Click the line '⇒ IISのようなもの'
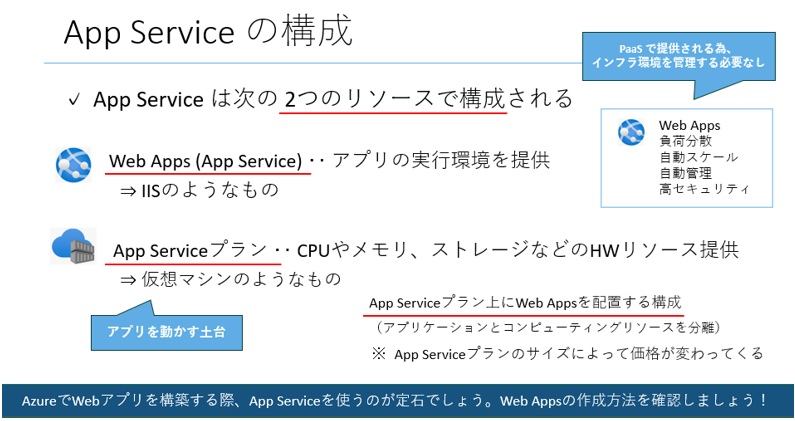Viewport: 795px width, 421px height. pos(199,190)
